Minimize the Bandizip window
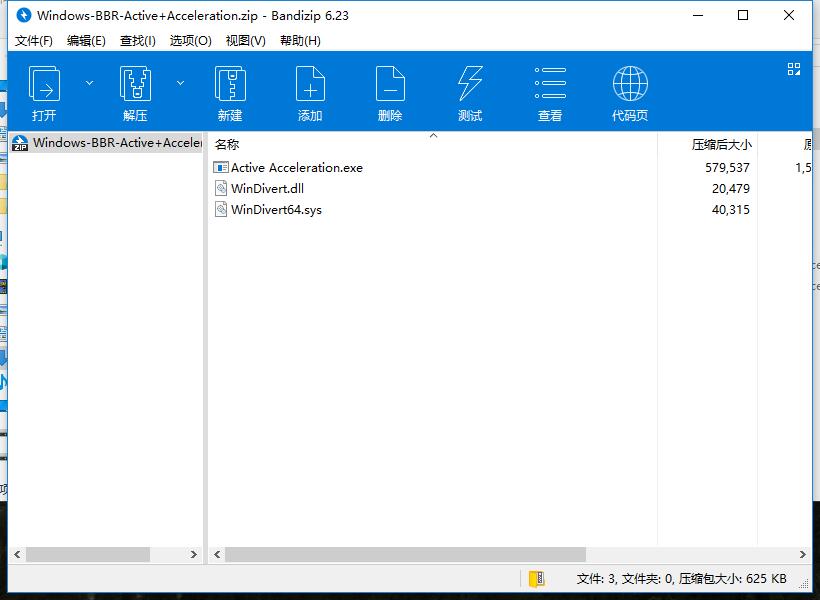The width and height of the screenshot is (820, 600). [x=698, y=15]
